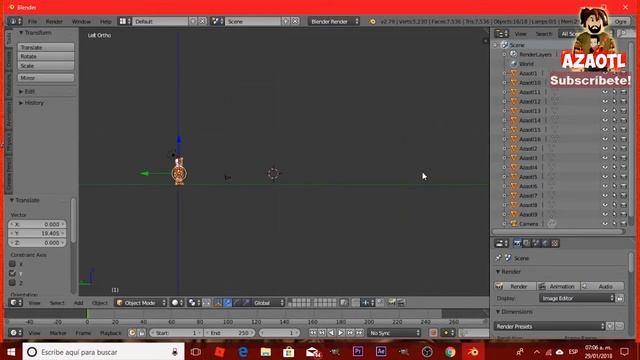This screenshot has height=360, width=640.
Task: Click the Scale button
Action: [46, 66]
